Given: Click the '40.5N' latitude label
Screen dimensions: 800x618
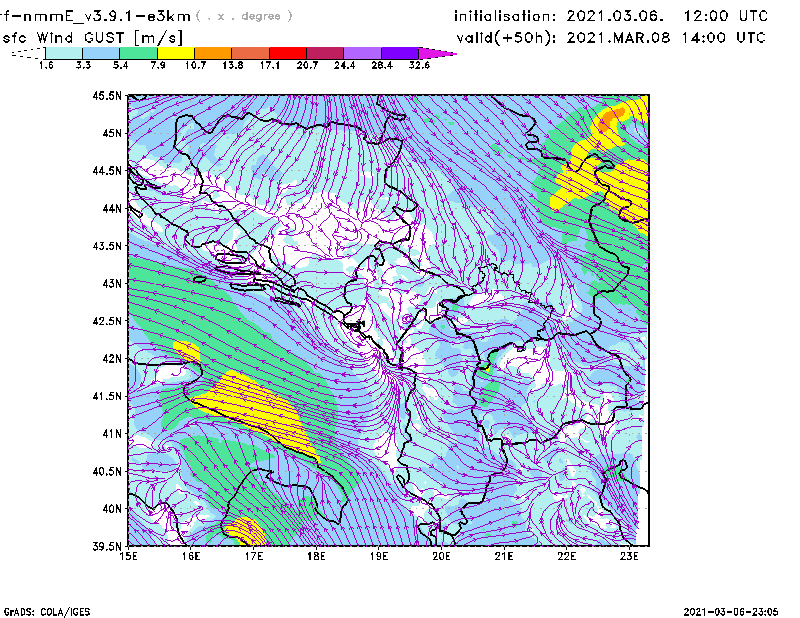Looking at the screenshot, I should 107,472.
